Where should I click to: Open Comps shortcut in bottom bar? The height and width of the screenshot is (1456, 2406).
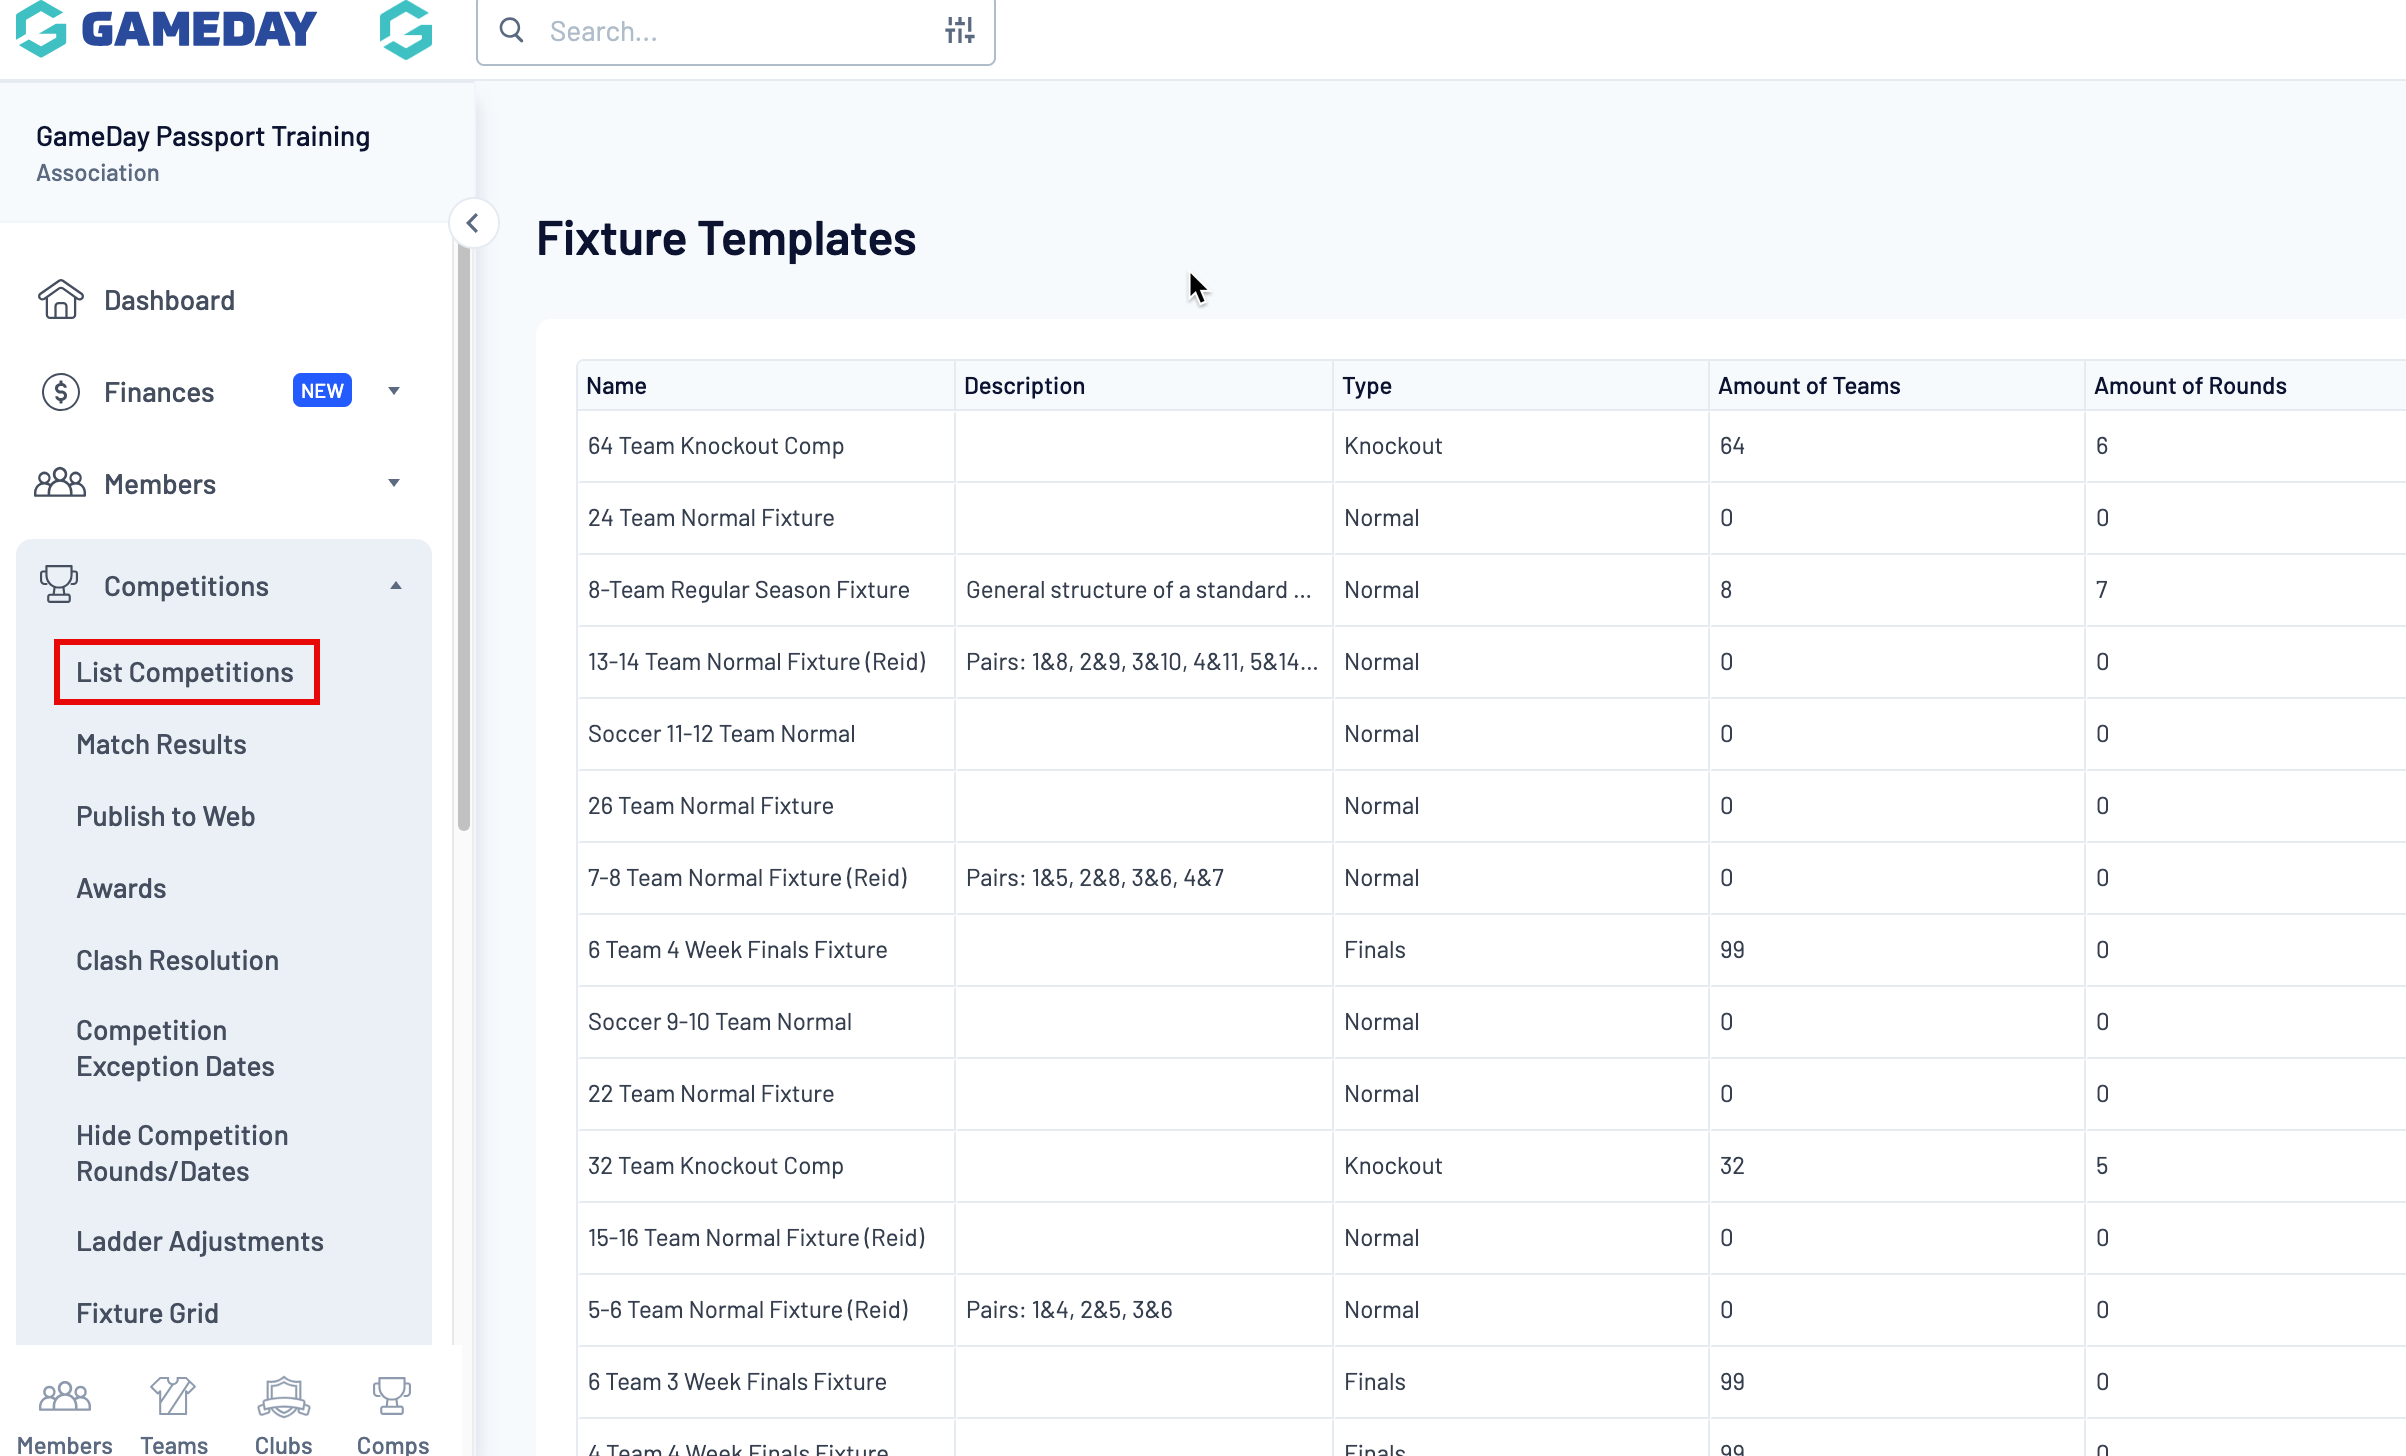coord(392,1415)
